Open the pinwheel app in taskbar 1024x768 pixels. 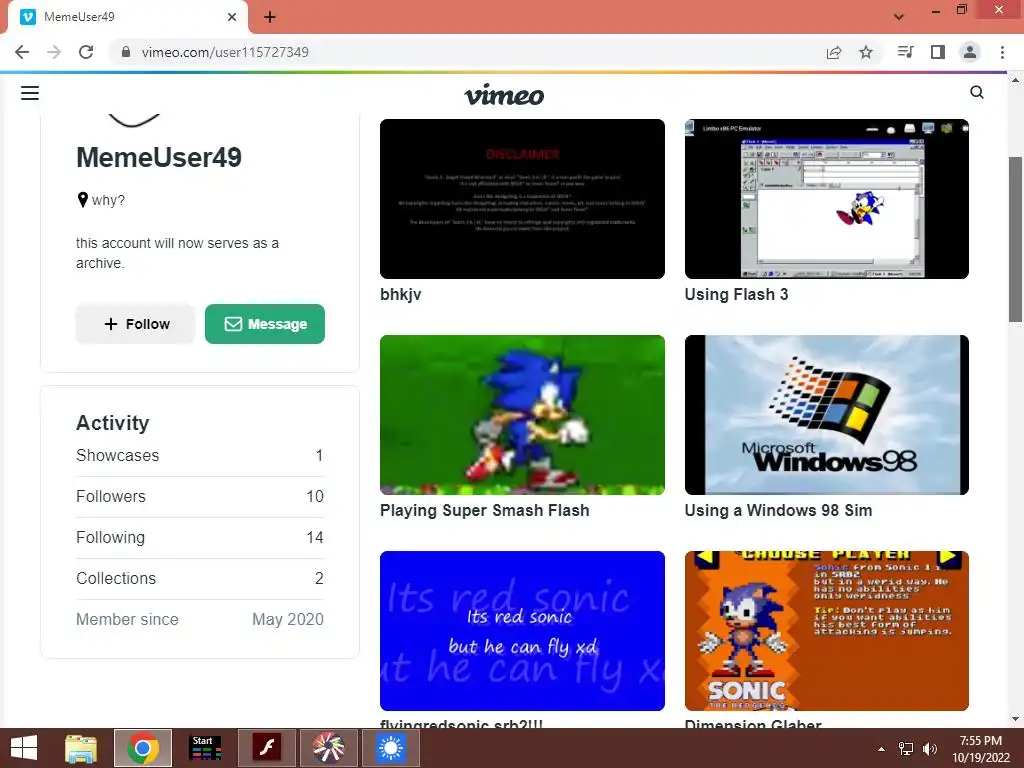point(328,748)
